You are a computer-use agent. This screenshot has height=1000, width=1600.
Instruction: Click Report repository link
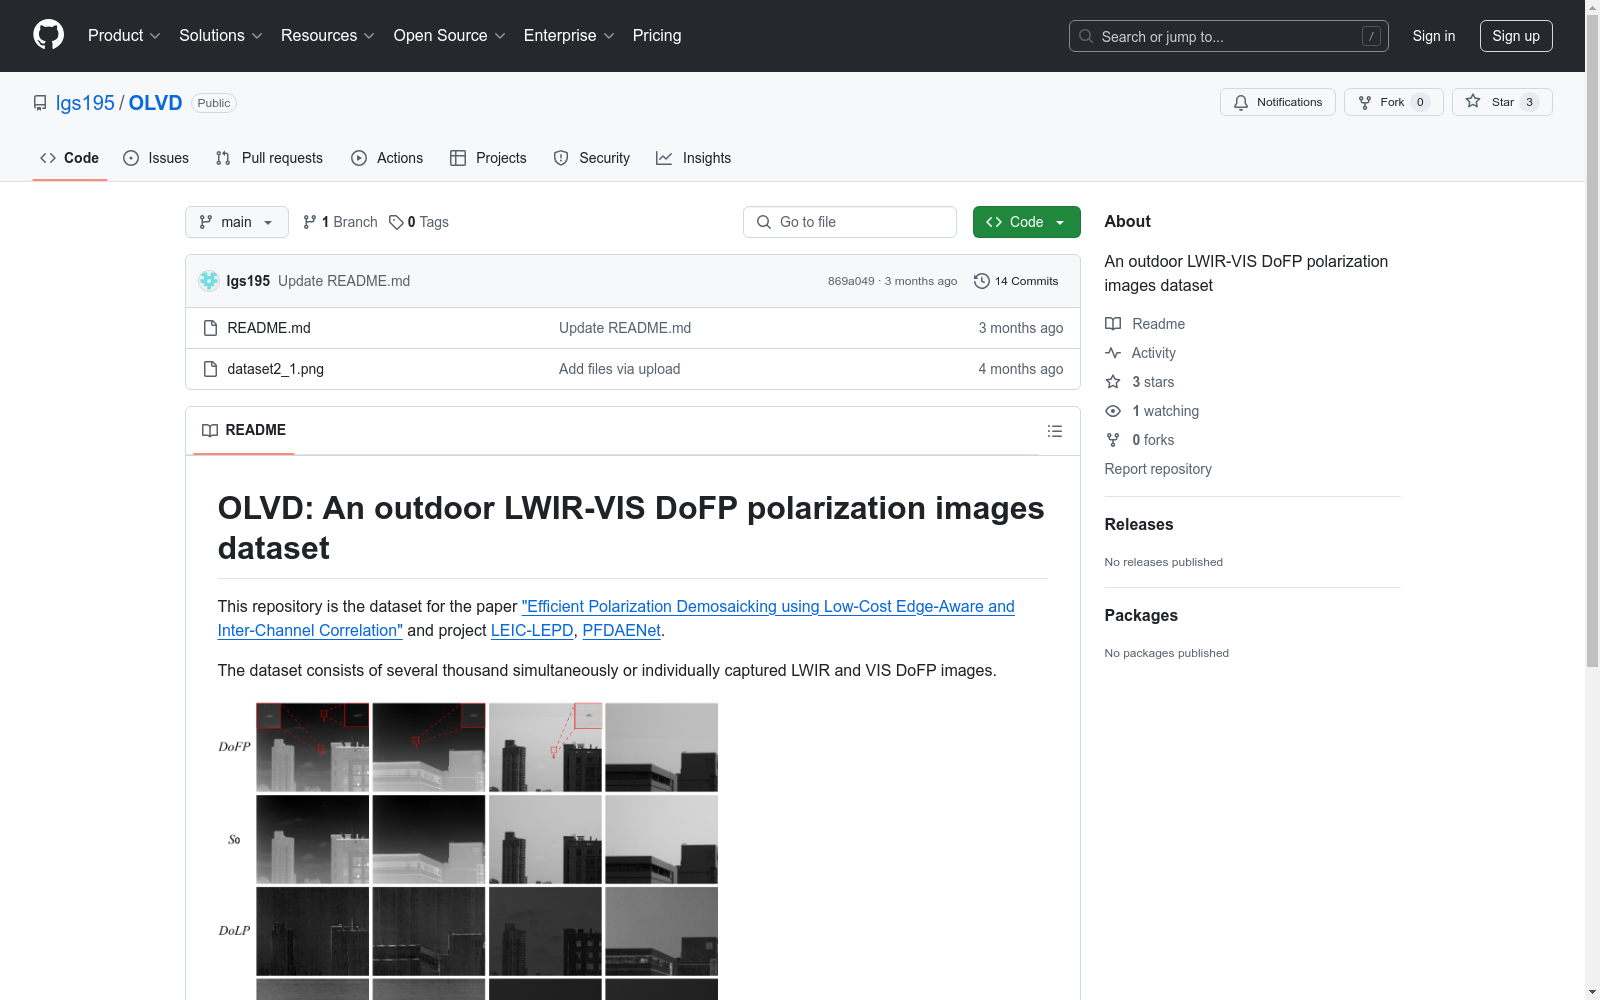(x=1158, y=469)
